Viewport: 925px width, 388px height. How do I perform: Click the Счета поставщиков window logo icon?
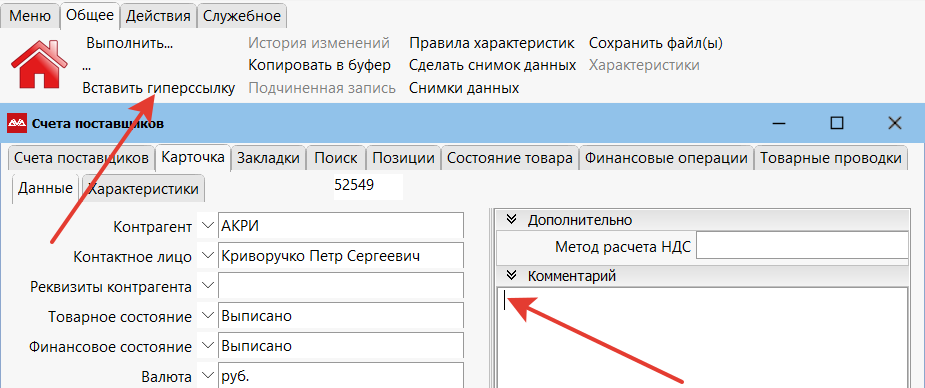tap(17, 123)
